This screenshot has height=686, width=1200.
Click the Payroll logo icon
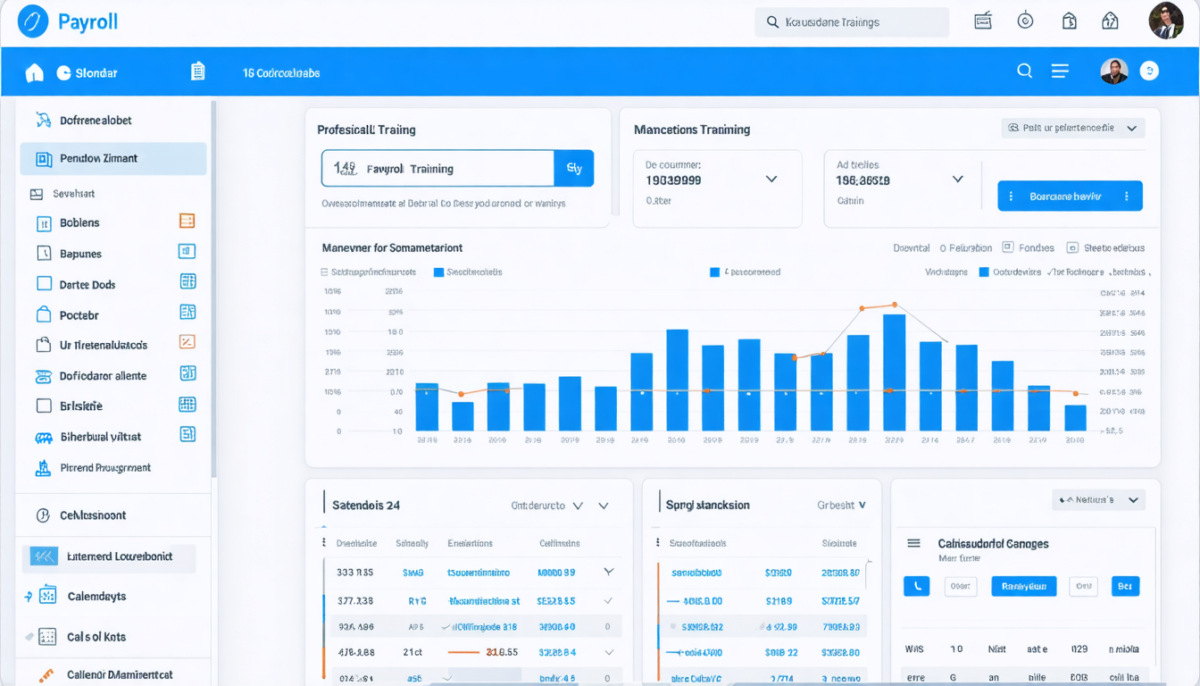point(33,21)
